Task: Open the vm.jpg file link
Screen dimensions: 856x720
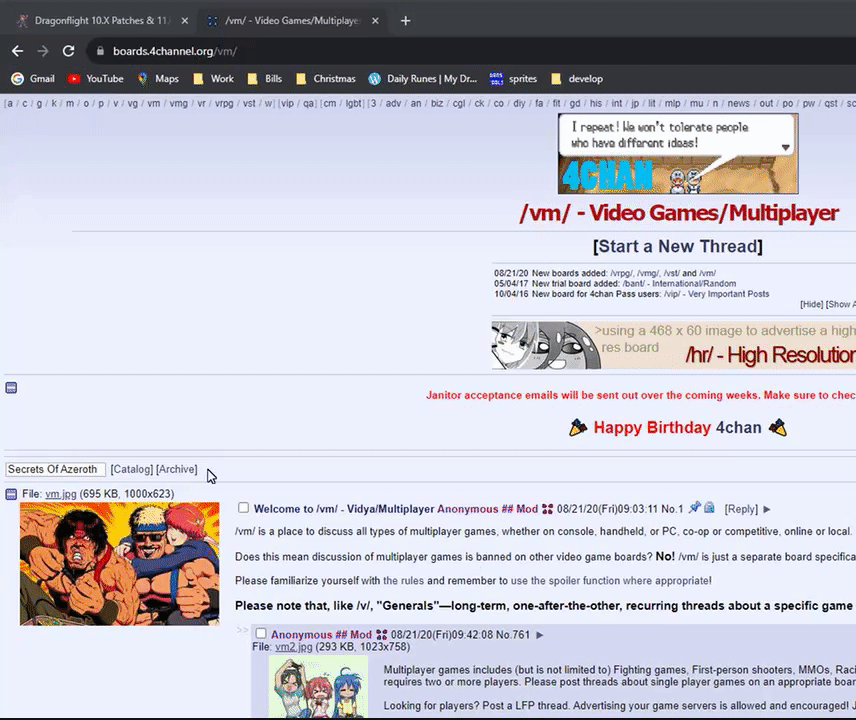Action: click(61, 494)
